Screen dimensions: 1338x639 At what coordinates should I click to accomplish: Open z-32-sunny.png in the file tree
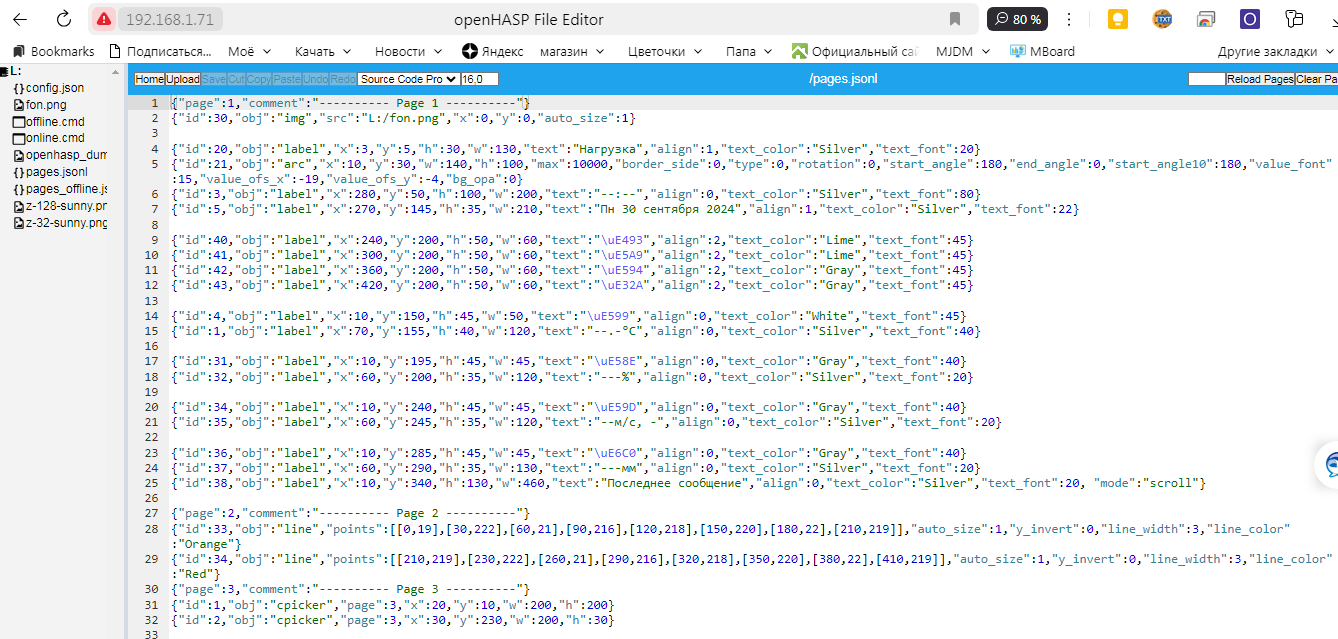pyautogui.click(x=66, y=223)
